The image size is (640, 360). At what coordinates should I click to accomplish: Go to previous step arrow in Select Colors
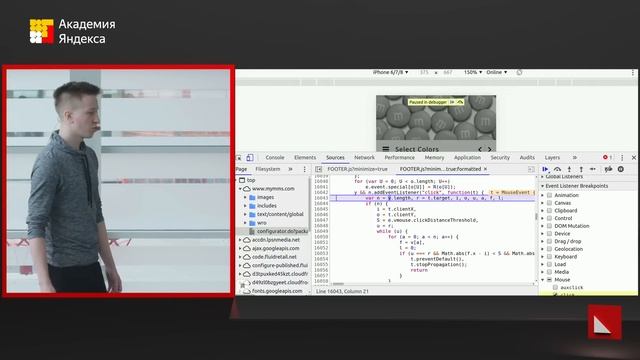[x=480, y=149]
